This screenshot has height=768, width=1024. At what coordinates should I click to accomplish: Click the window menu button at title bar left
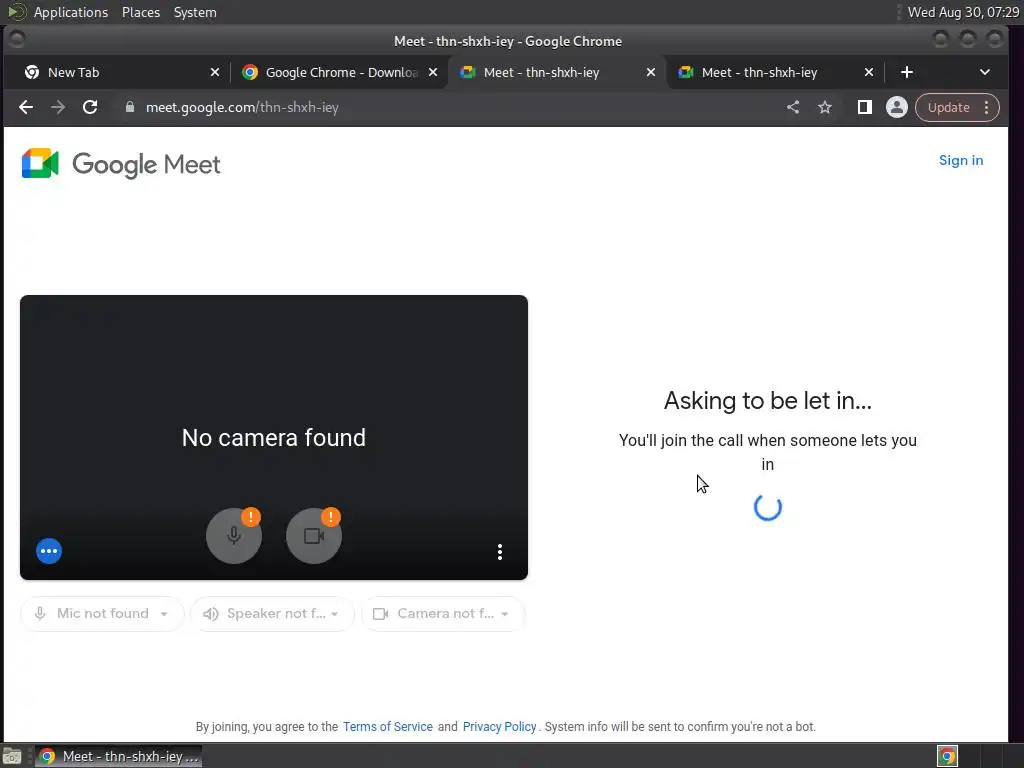17,40
